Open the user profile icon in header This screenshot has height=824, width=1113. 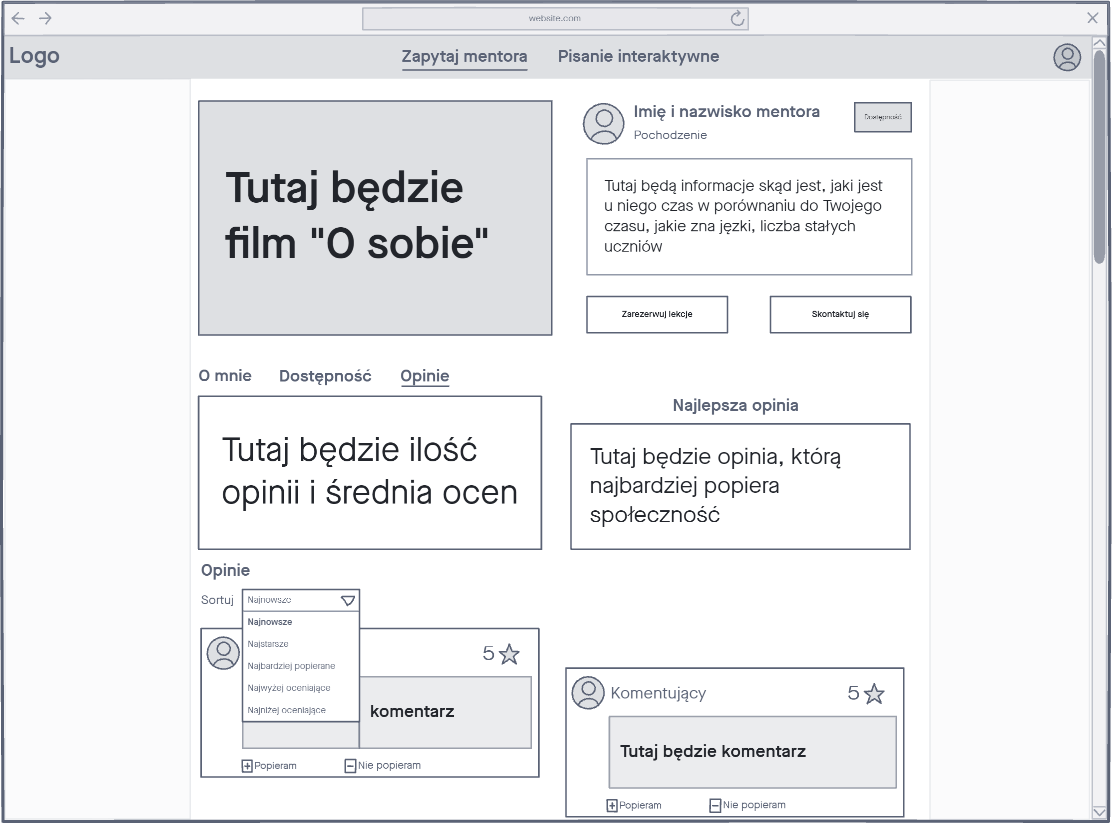pos(1067,57)
